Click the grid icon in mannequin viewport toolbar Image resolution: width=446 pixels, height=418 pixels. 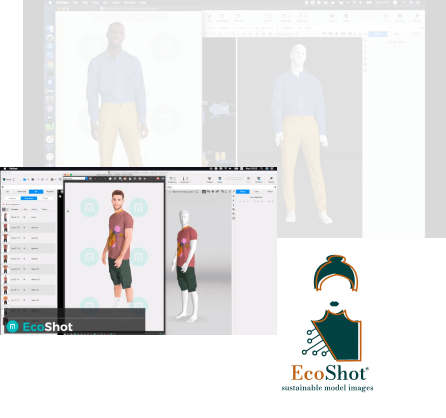pyautogui.click(x=204, y=192)
